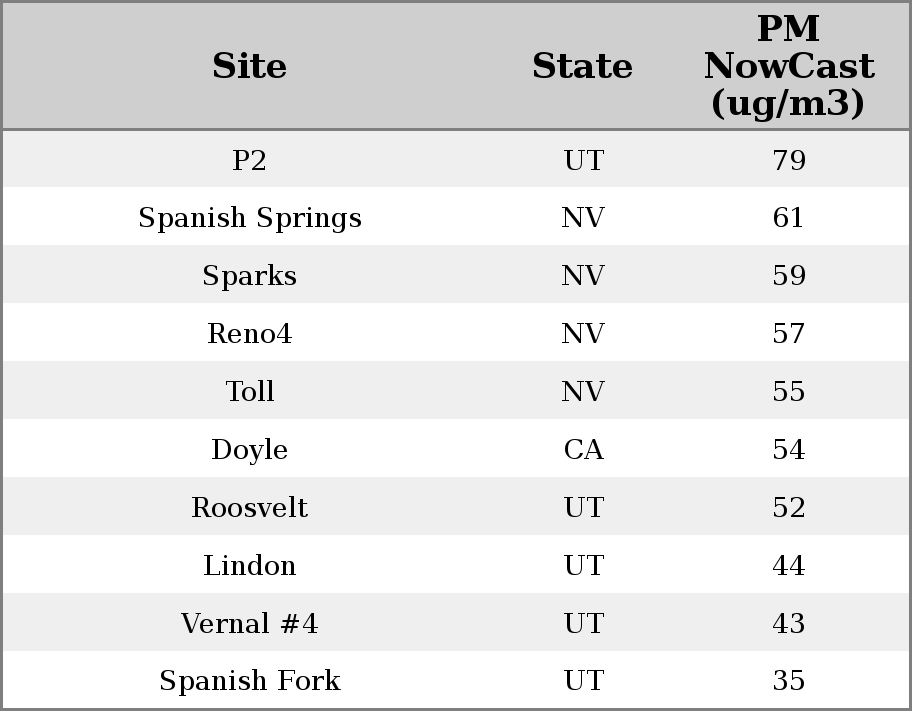Click the Roosvelt site name

[x=249, y=508]
